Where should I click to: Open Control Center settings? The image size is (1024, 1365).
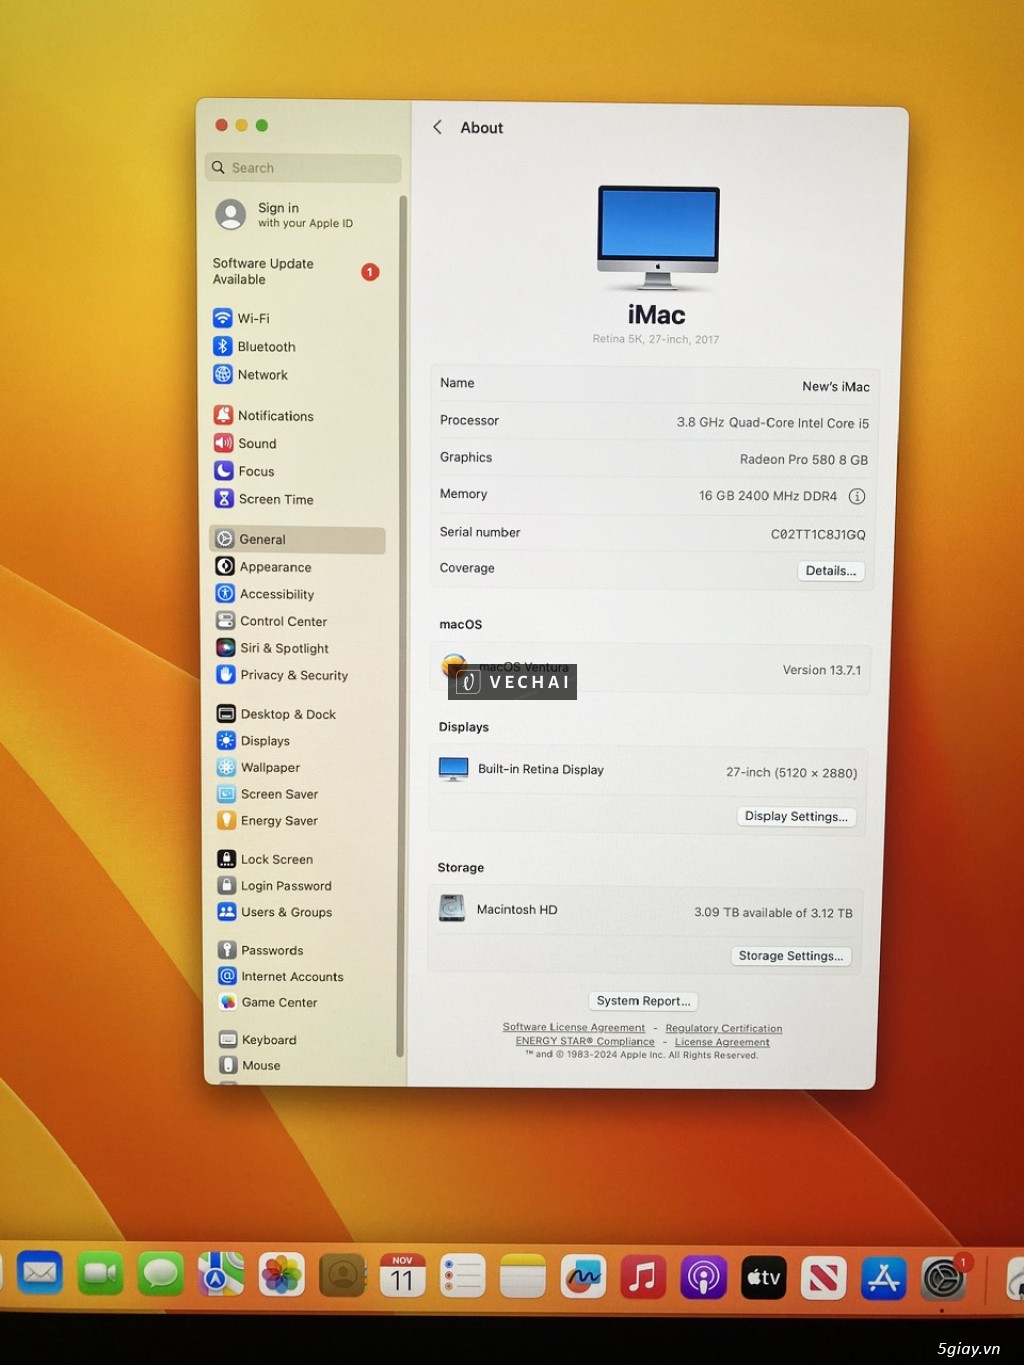coord(271,620)
